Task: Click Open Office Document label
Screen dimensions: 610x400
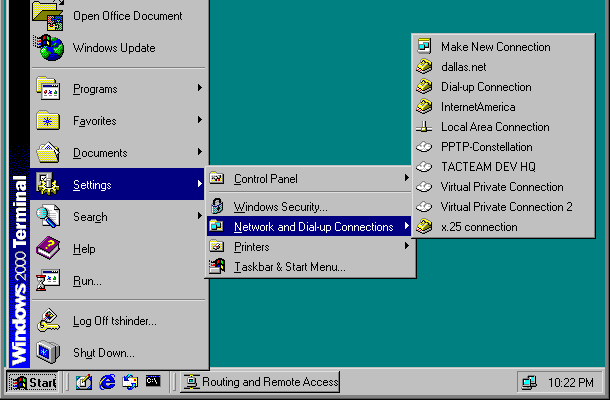Action: [x=128, y=16]
